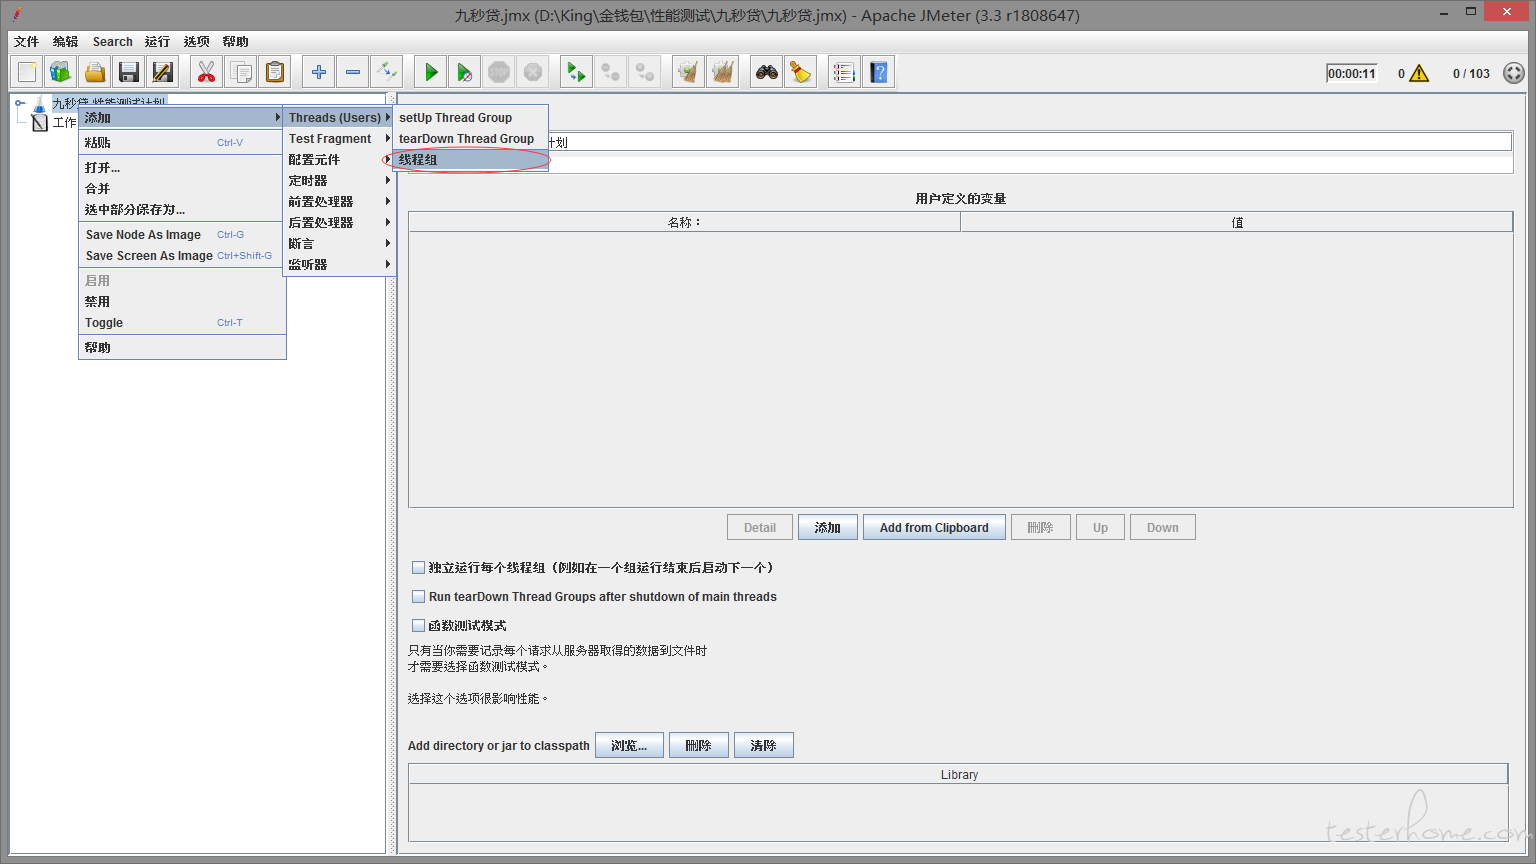Click Toggle in context menu

(x=182, y=322)
